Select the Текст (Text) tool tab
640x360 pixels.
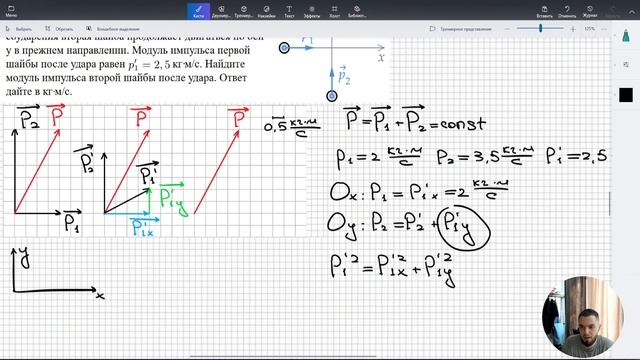click(289, 11)
